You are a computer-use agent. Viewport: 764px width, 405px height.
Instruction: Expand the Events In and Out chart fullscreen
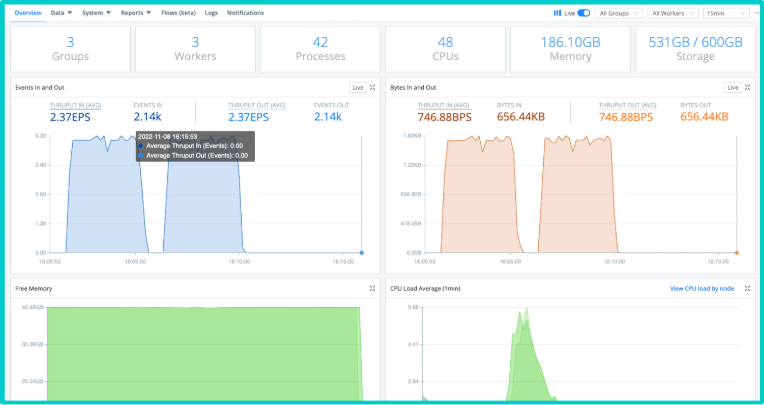tap(372, 88)
